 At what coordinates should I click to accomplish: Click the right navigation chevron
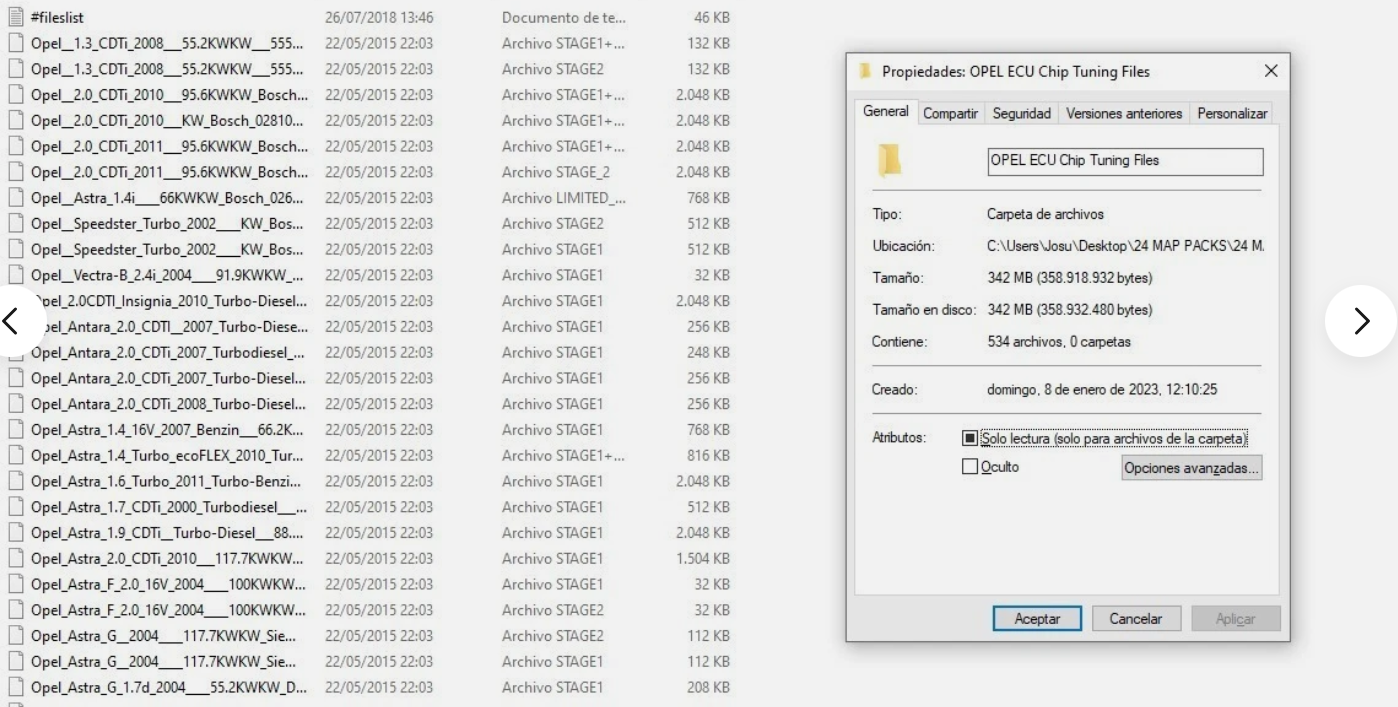tap(1360, 320)
